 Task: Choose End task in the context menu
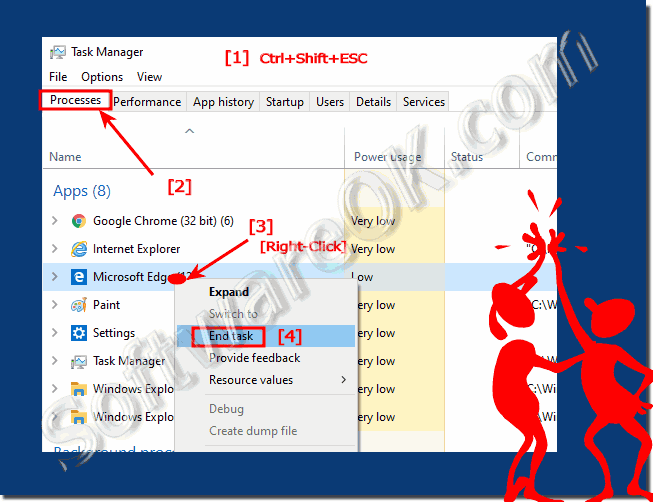267,336
